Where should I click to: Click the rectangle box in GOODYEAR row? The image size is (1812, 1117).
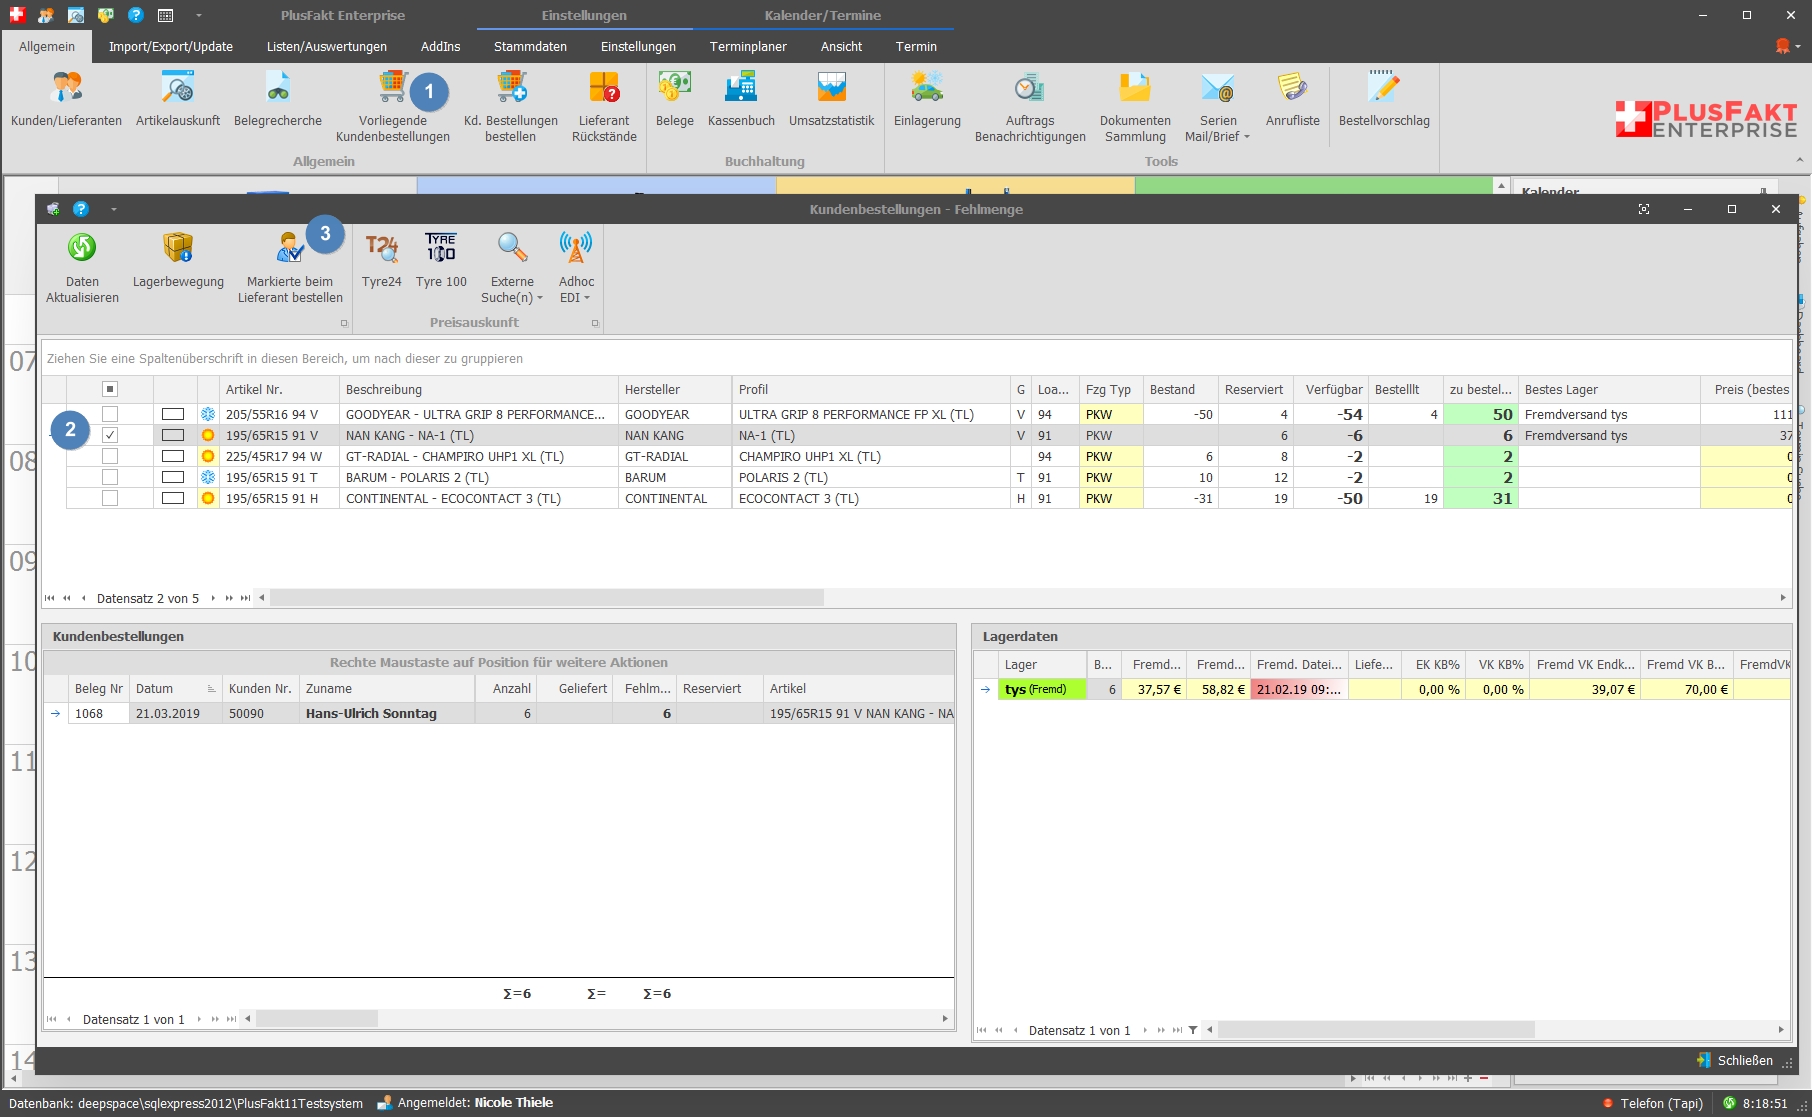point(173,414)
